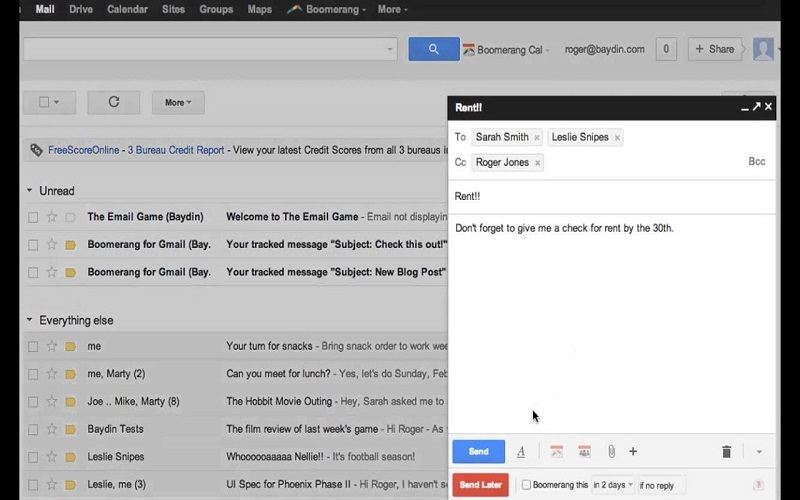This screenshot has width=800, height=500.
Task: Star the "Your turn for snacks" message
Action: click(52, 346)
